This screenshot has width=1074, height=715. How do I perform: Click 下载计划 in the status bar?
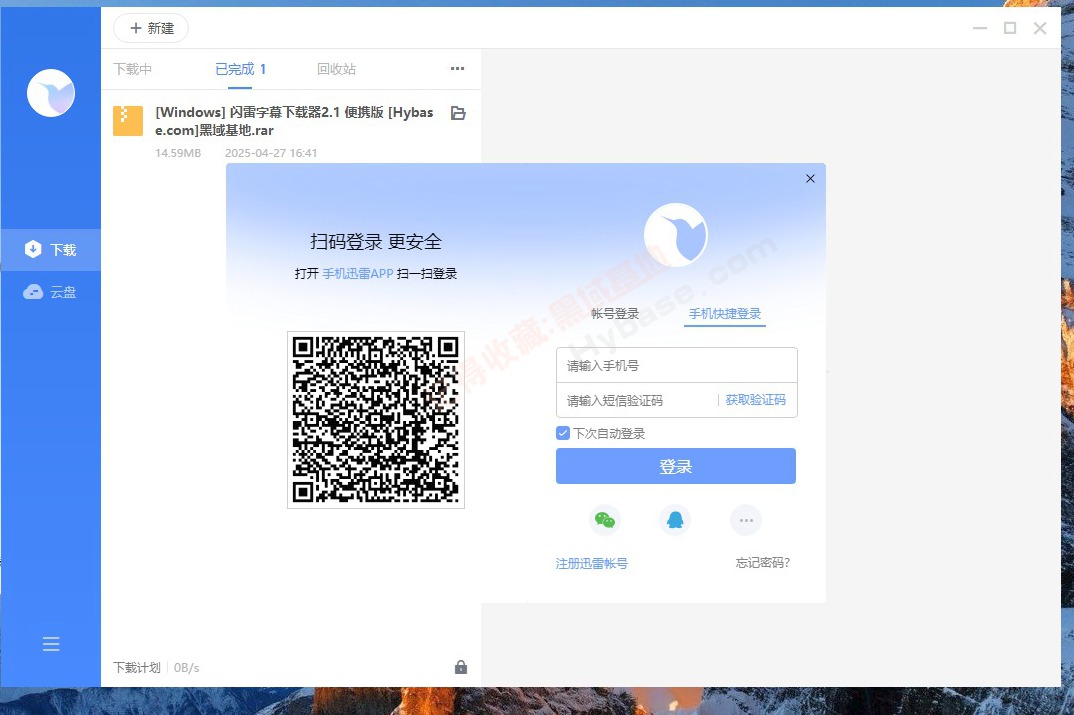(x=137, y=668)
